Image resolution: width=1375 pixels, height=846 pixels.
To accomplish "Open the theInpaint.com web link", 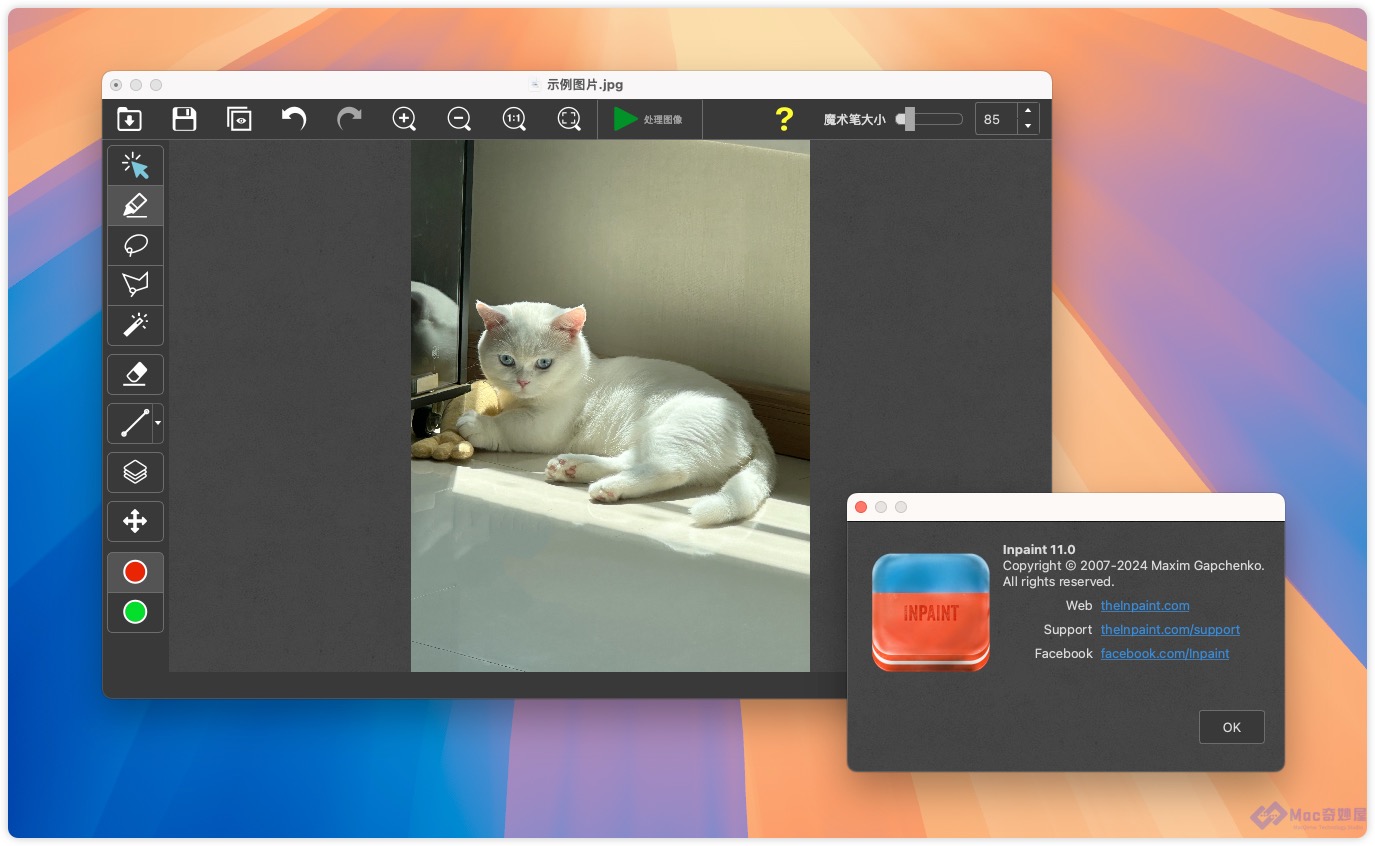I will click(1145, 605).
